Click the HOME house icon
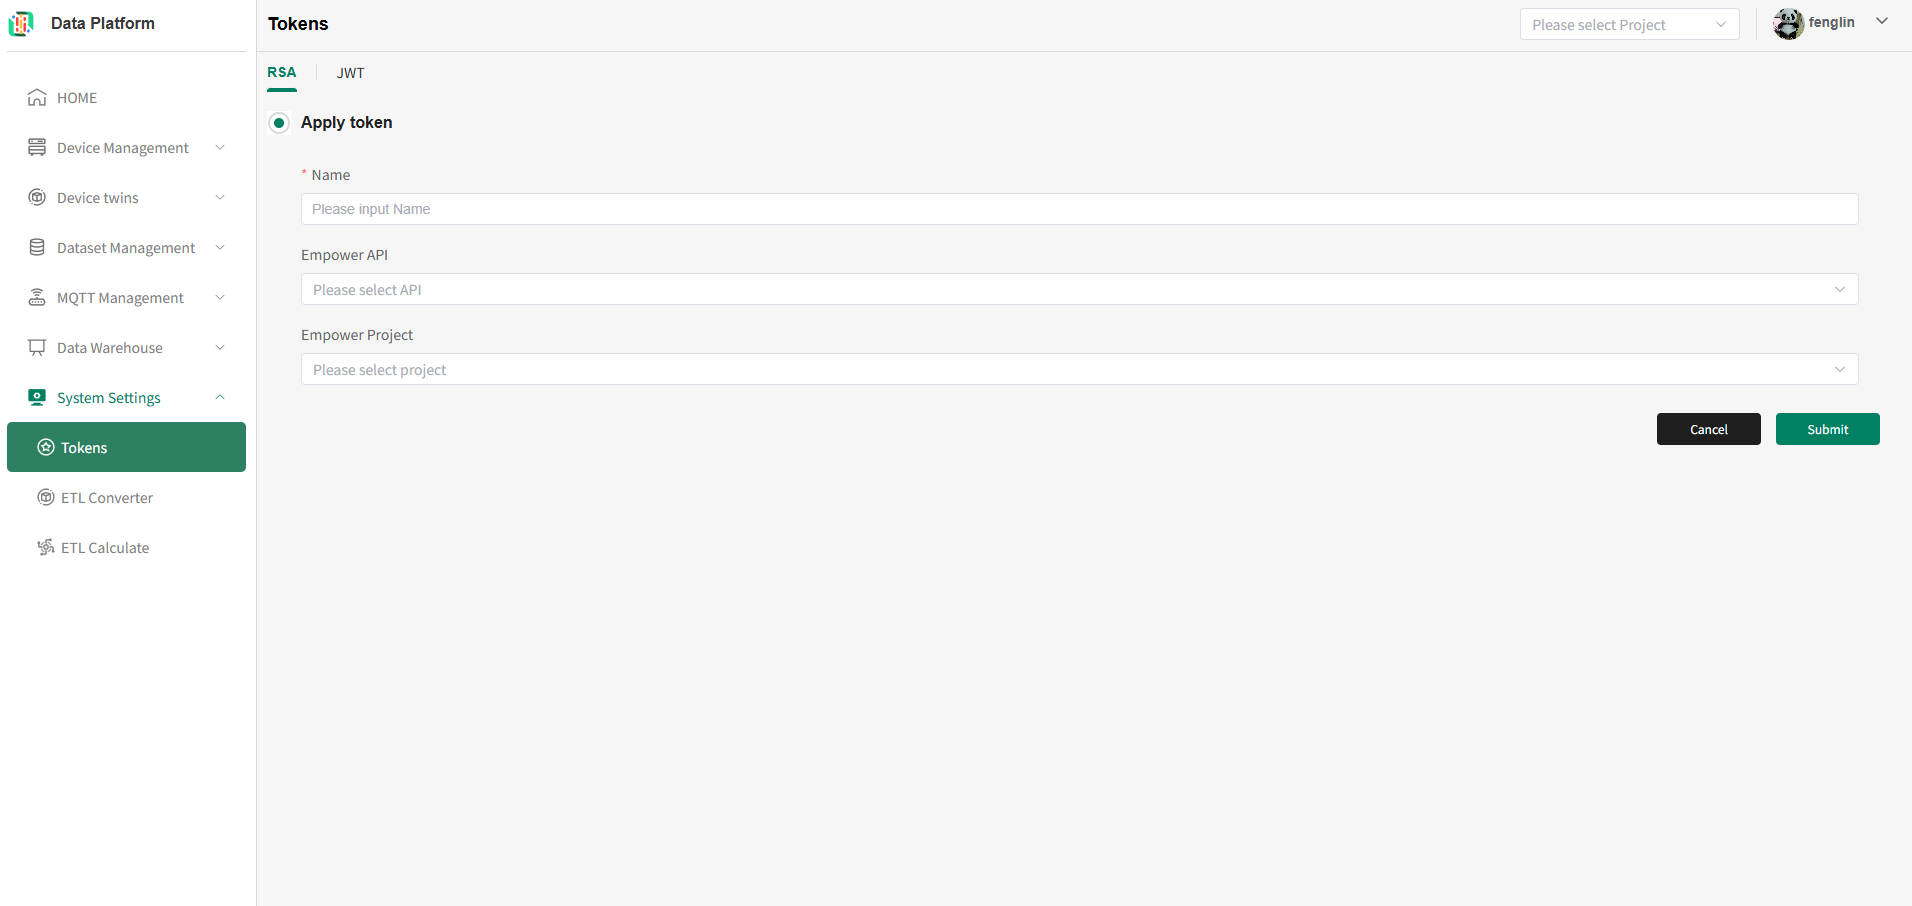This screenshot has height=906, width=1912. [37, 97]
